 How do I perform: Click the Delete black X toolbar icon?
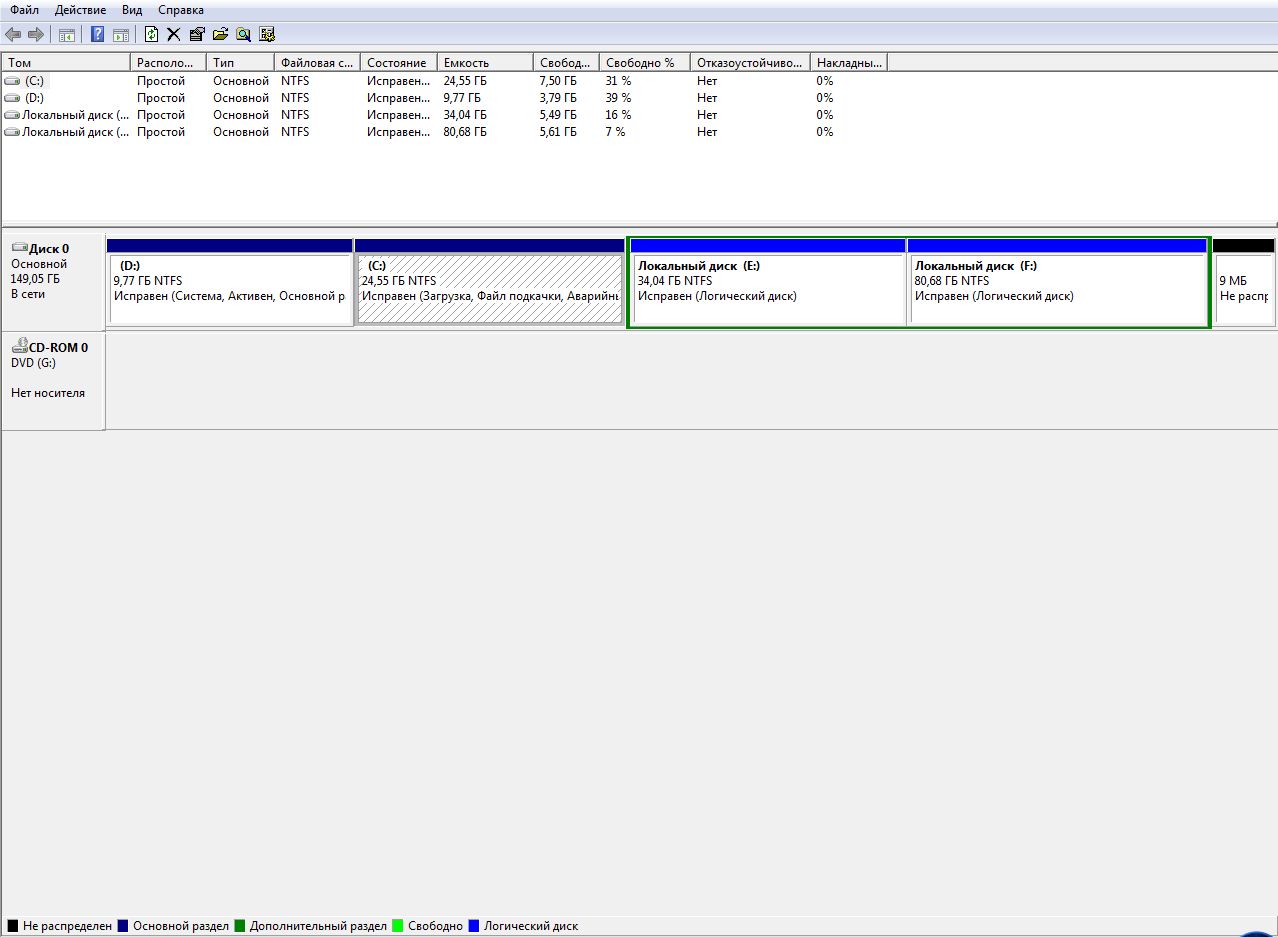pos(174,35)
